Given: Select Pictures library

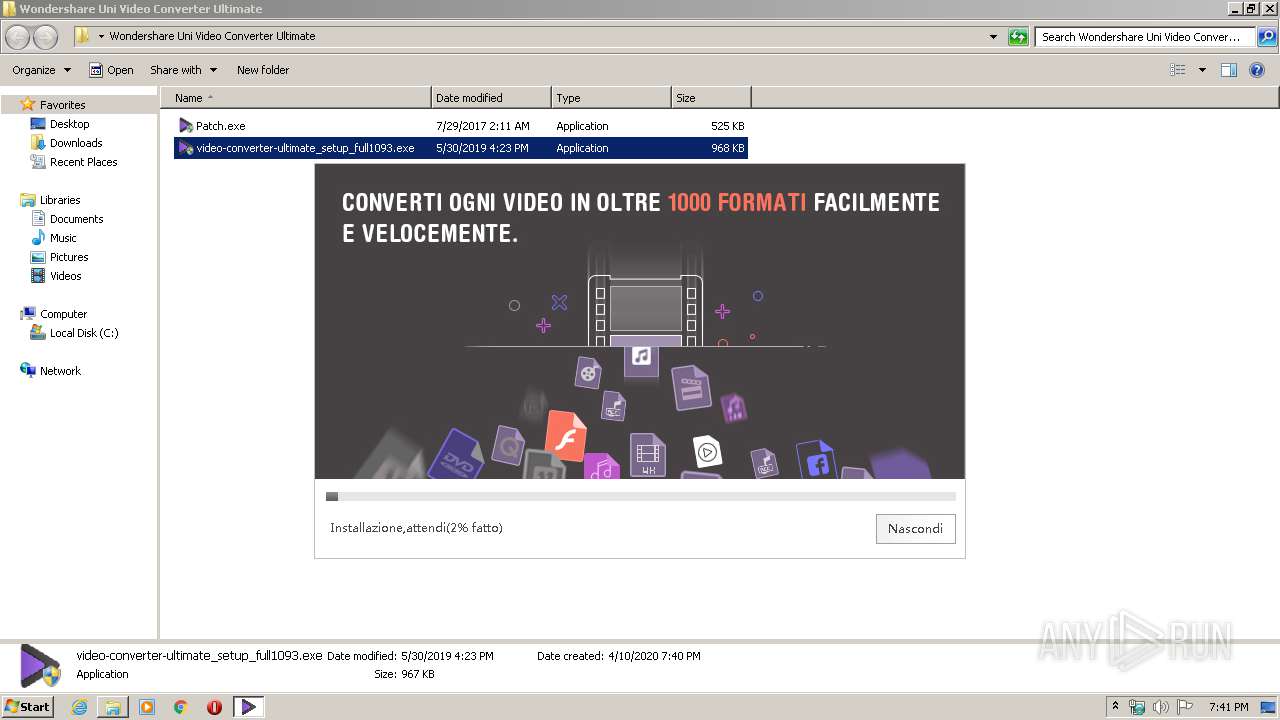Looking at the screenshot, I should pyautogui.click(x=69, y=257).
